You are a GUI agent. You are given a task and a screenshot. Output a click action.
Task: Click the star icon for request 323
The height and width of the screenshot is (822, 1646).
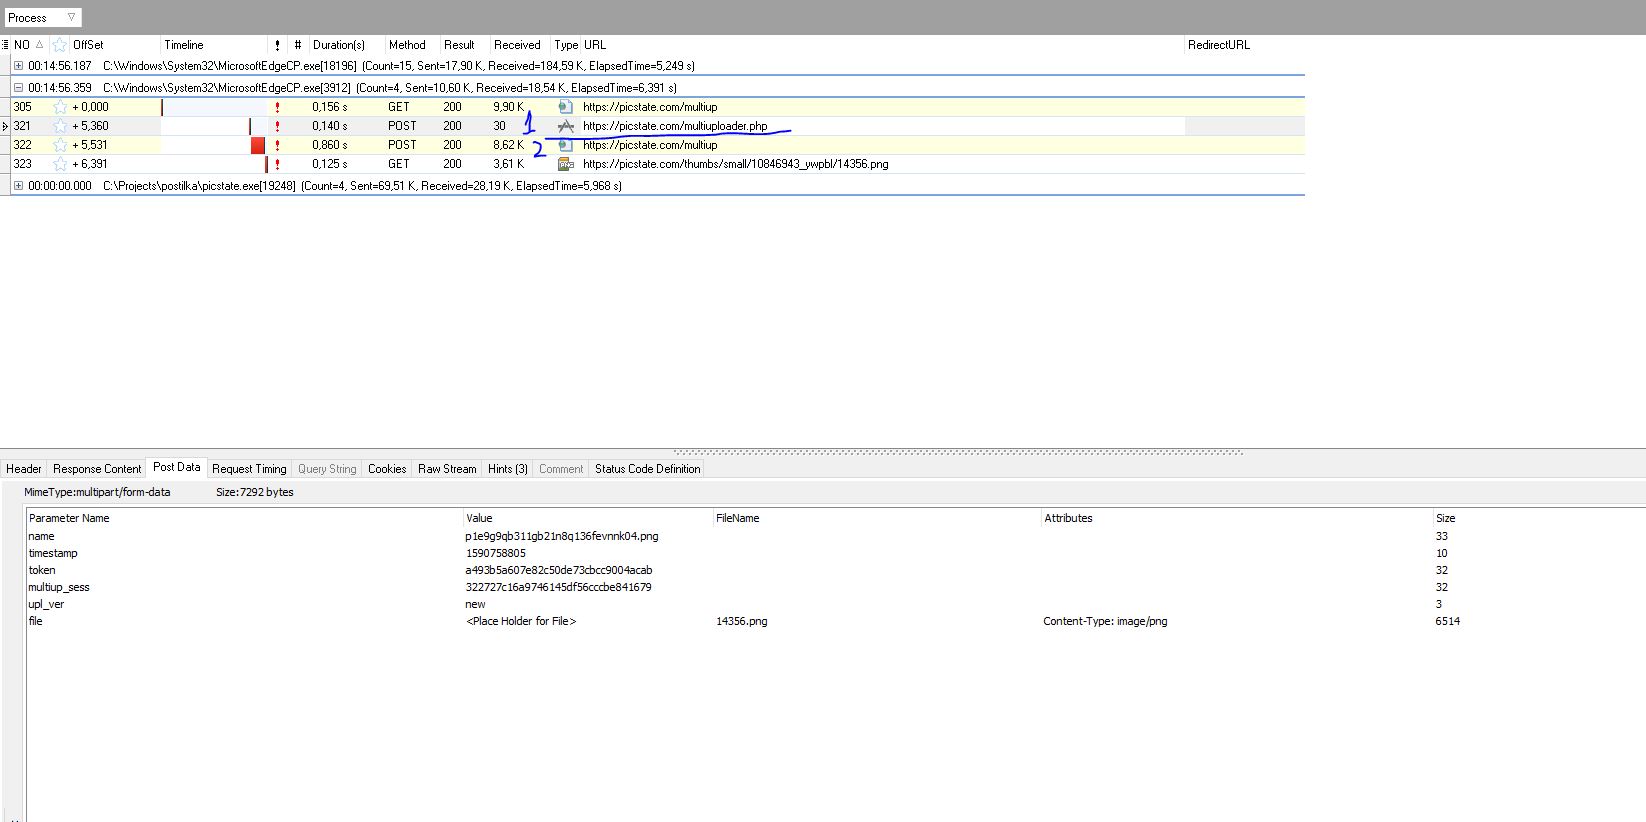coord(60,164)
